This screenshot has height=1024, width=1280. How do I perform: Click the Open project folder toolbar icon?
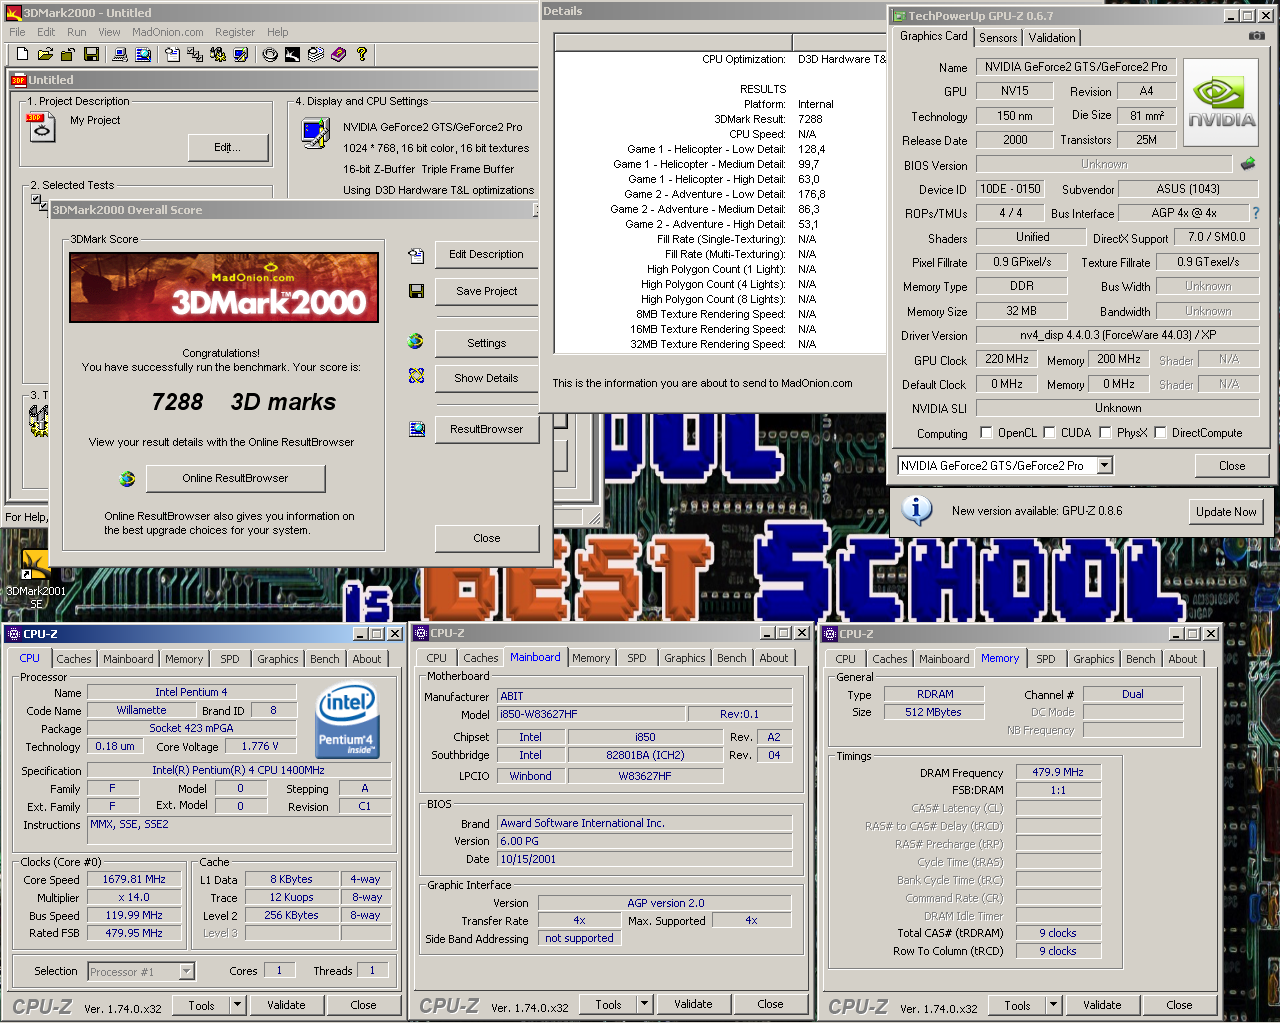click(44, 54)
